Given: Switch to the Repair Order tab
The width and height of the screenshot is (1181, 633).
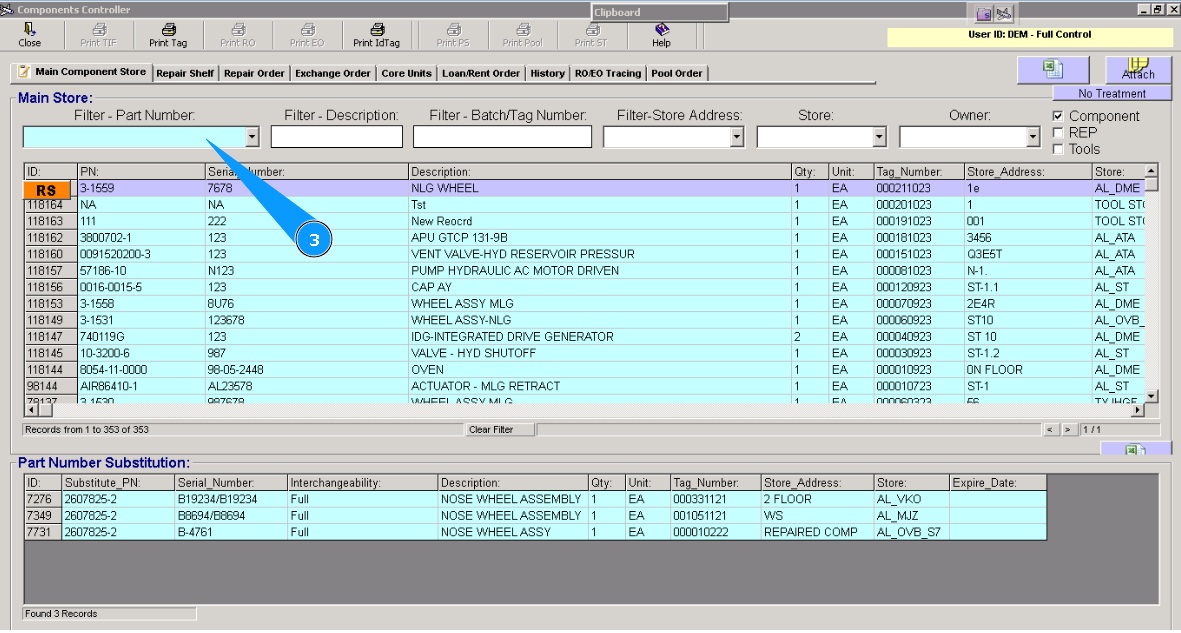Looking at the screenshot, I should pyautogui.click(x=254, y=73).
